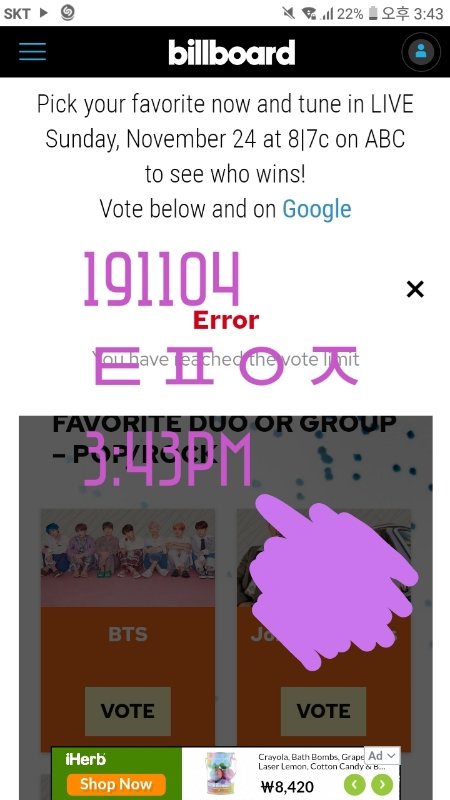Show next product in ad carousel

(x=382, y=784)
